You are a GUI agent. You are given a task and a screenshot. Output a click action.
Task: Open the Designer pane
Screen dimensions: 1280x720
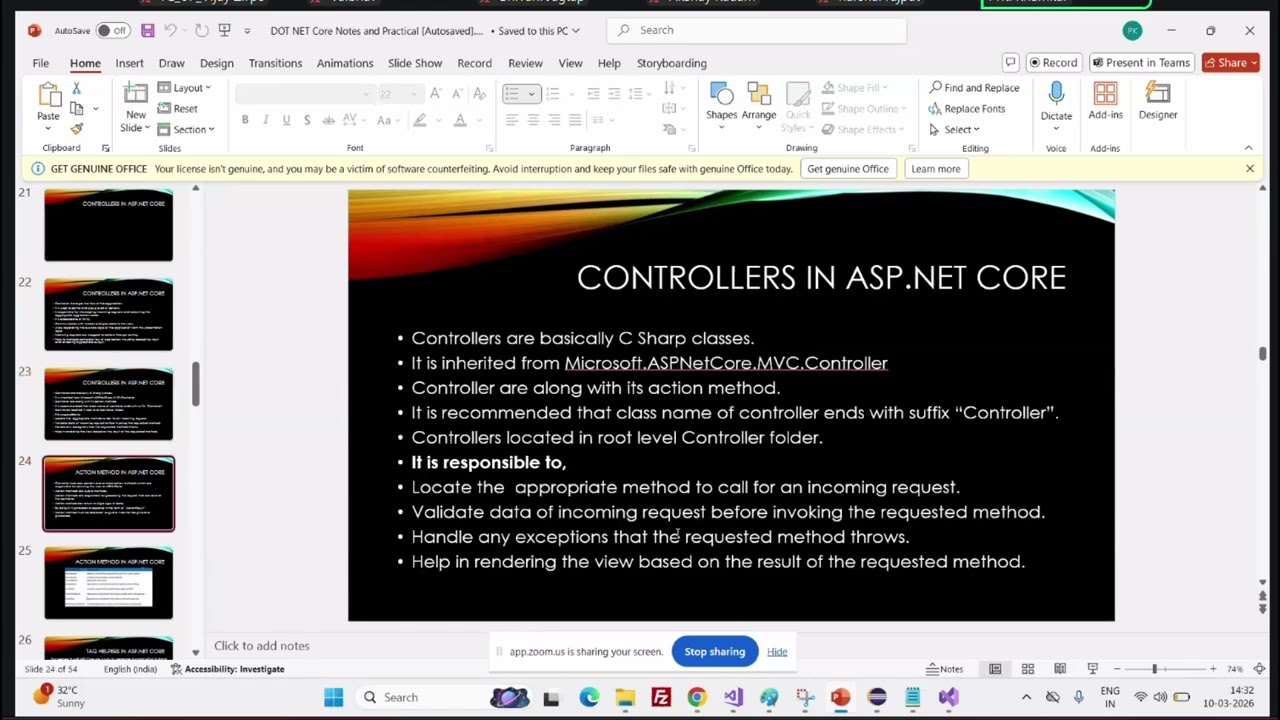(x=1158, y=102)
